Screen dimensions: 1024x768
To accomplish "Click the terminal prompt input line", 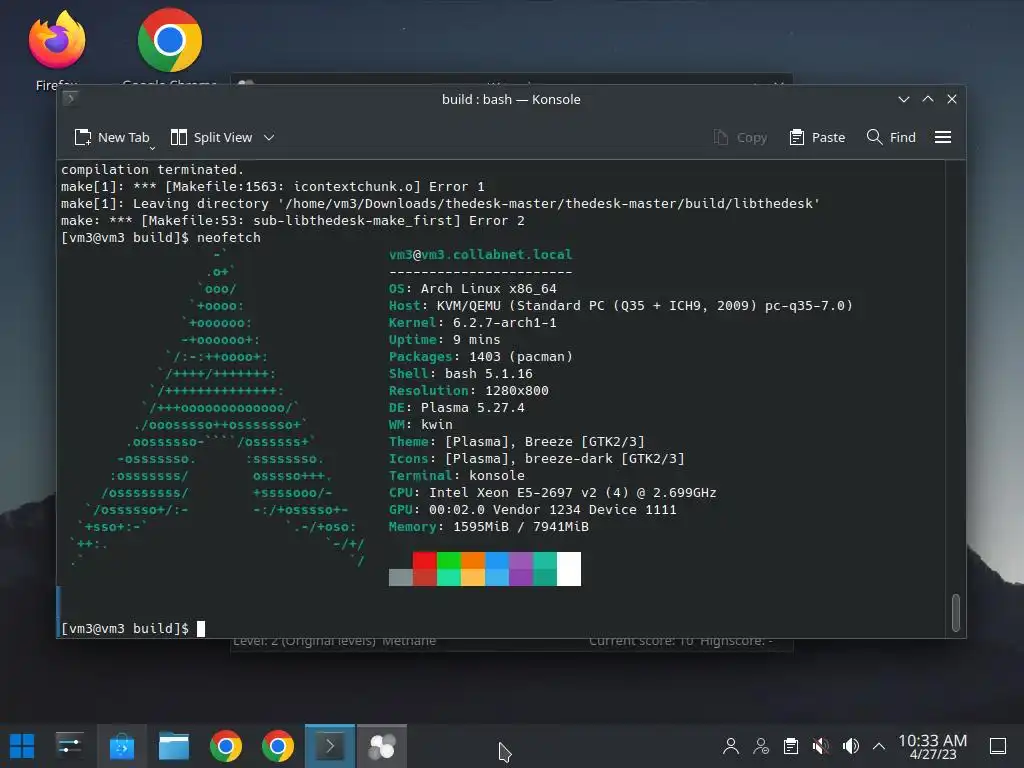I will click(133, 628).
